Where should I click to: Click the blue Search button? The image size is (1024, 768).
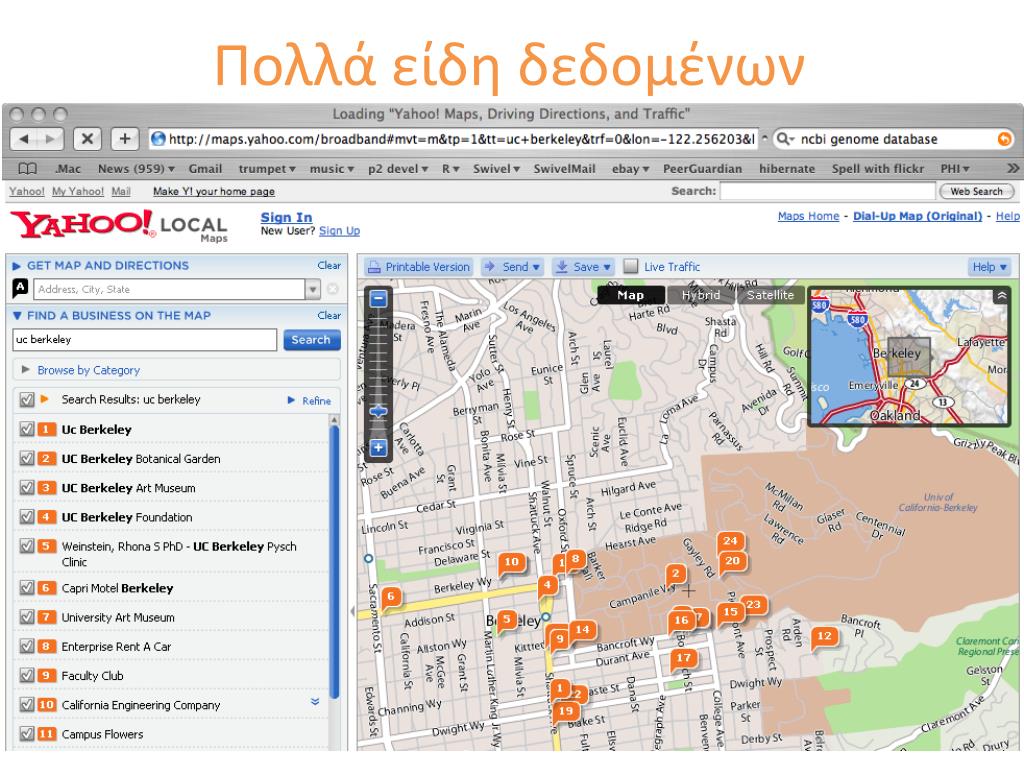(312, 340)
